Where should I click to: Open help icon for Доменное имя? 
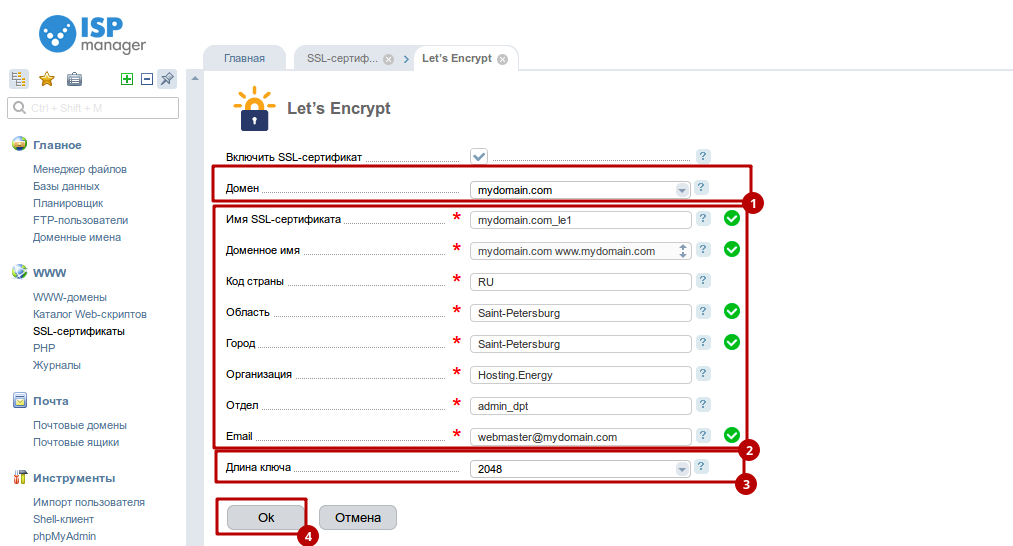703,249
